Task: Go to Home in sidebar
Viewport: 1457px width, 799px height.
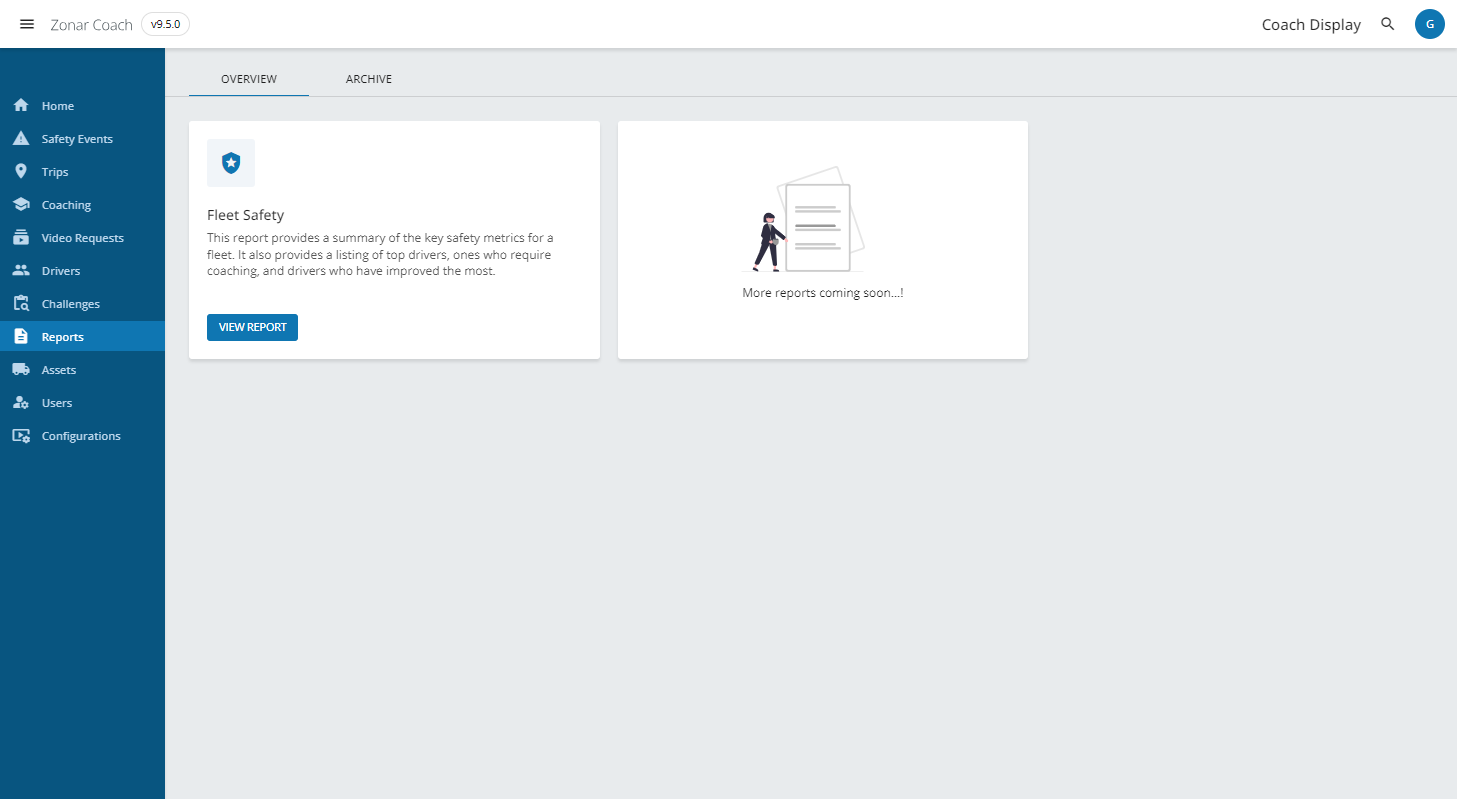Action: point(82,105)
